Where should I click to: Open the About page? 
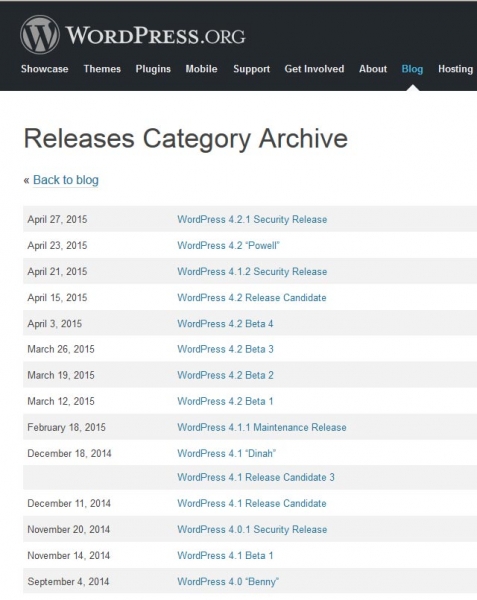(373, 69)
